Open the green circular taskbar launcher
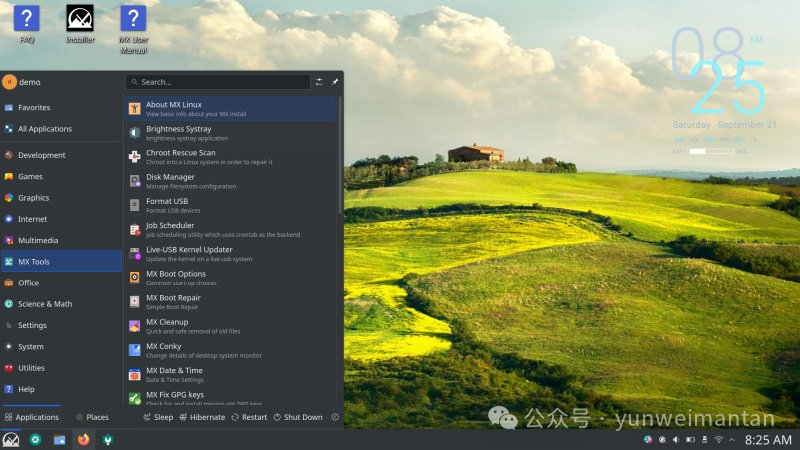Viewport: 800px width, 450px height. pyautogui.click(x=35, y=439)
